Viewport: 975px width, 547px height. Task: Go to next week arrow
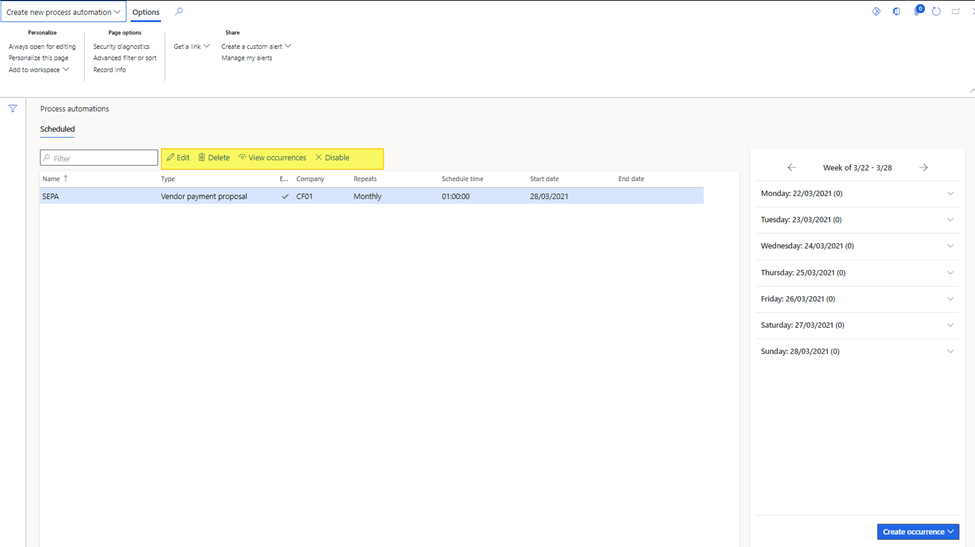923,168
